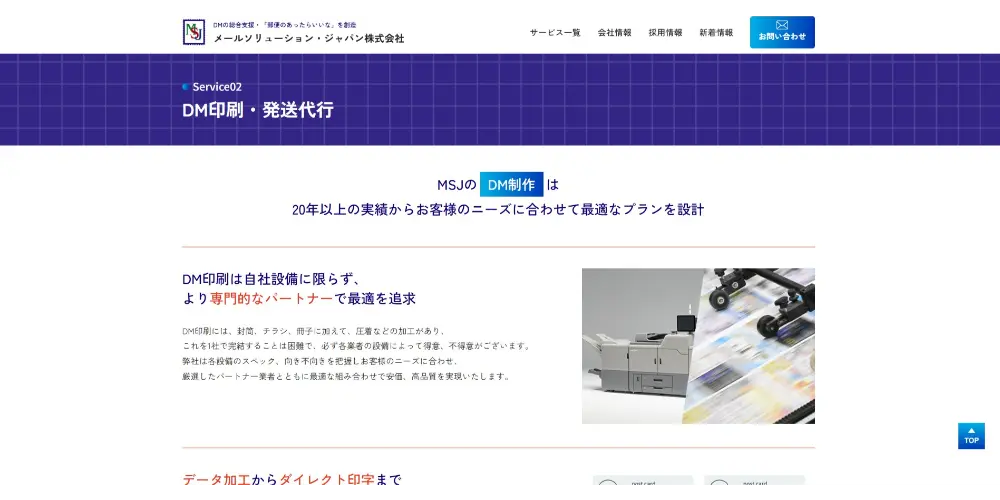1000x500 pixels.
Task: Click the お問い合わせ contact button
Action: coord(782,32)
